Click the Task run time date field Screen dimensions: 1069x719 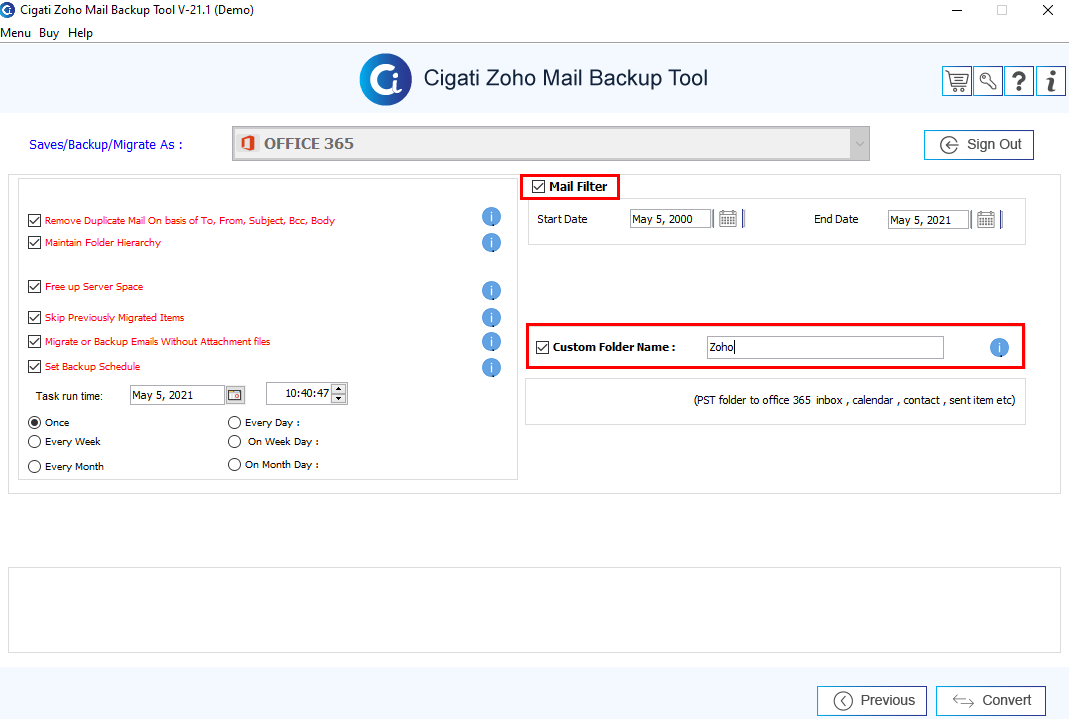tap(177, 395)
